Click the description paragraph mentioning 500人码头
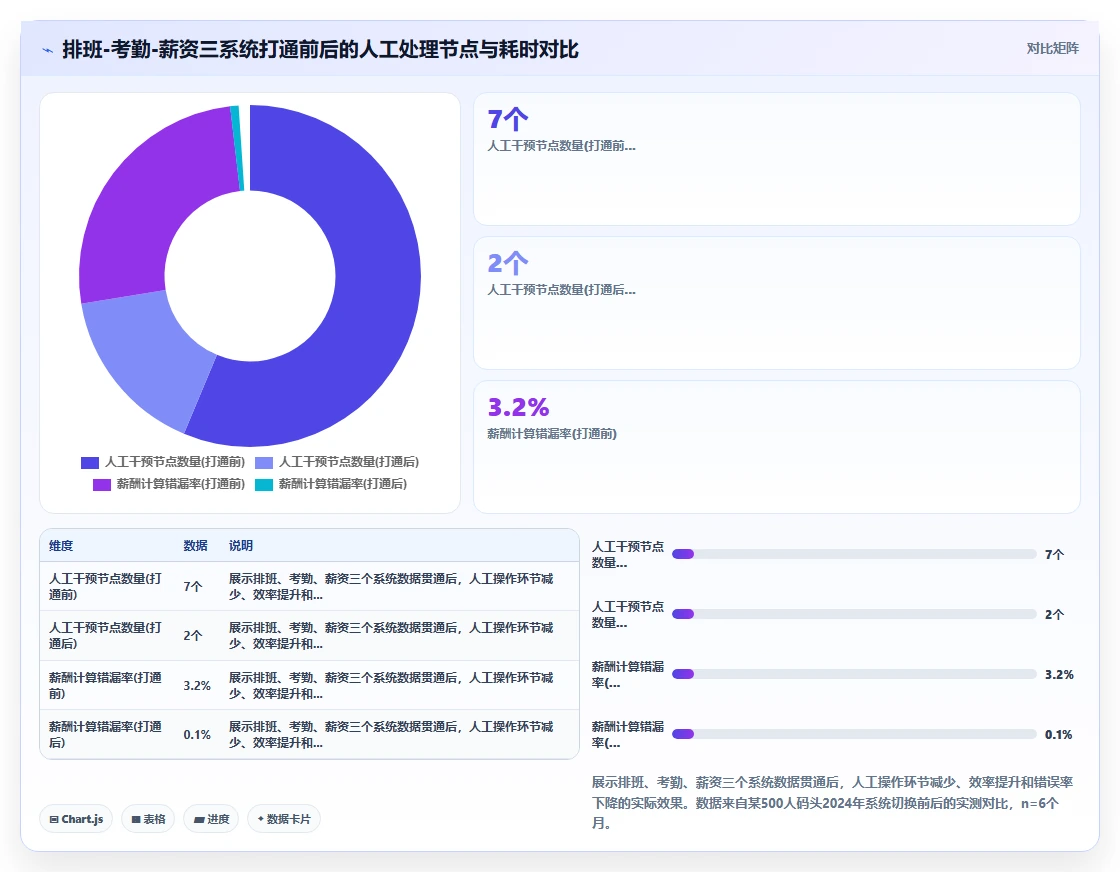The height and width of the screenshot is (872, 1120). coord(832,803)
